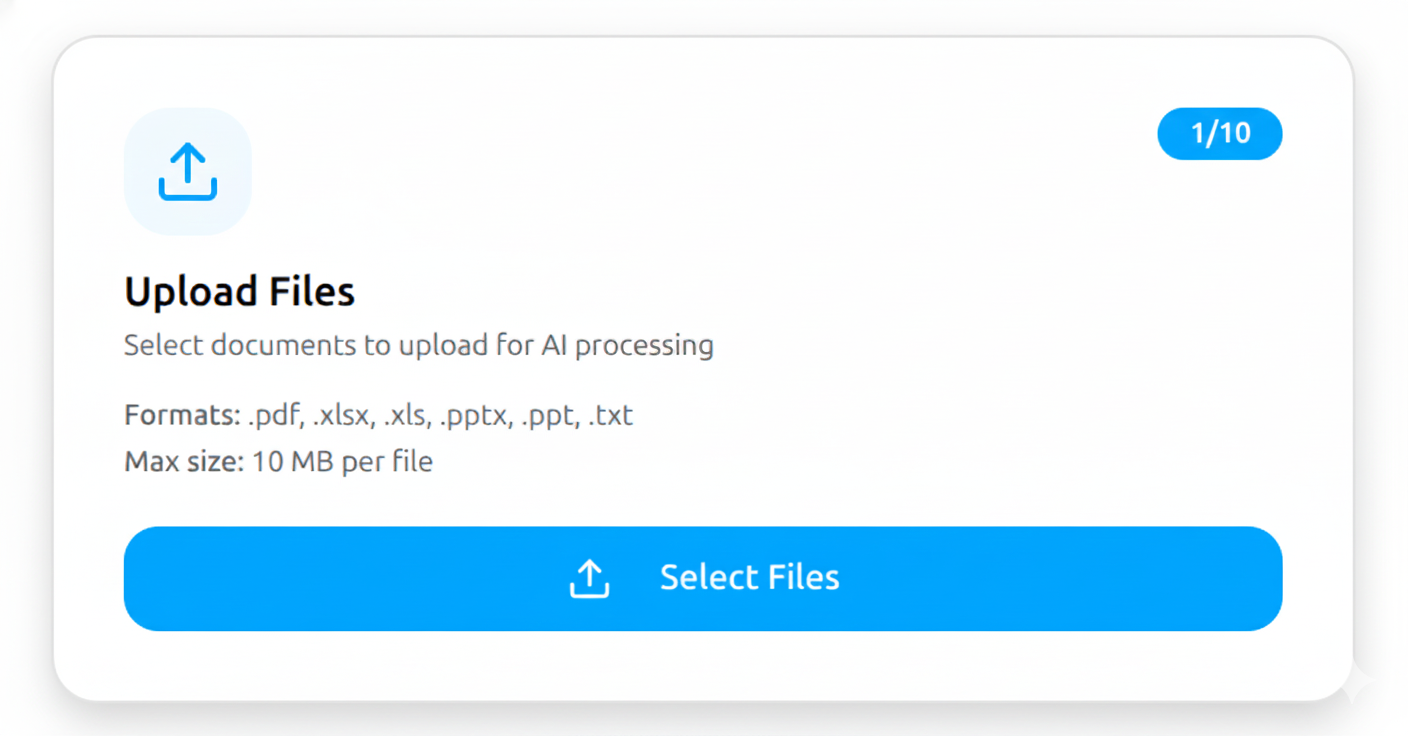Select the upload icon inside Select Files button
This screenshot has height=736, width=1408.
[589, 578]
